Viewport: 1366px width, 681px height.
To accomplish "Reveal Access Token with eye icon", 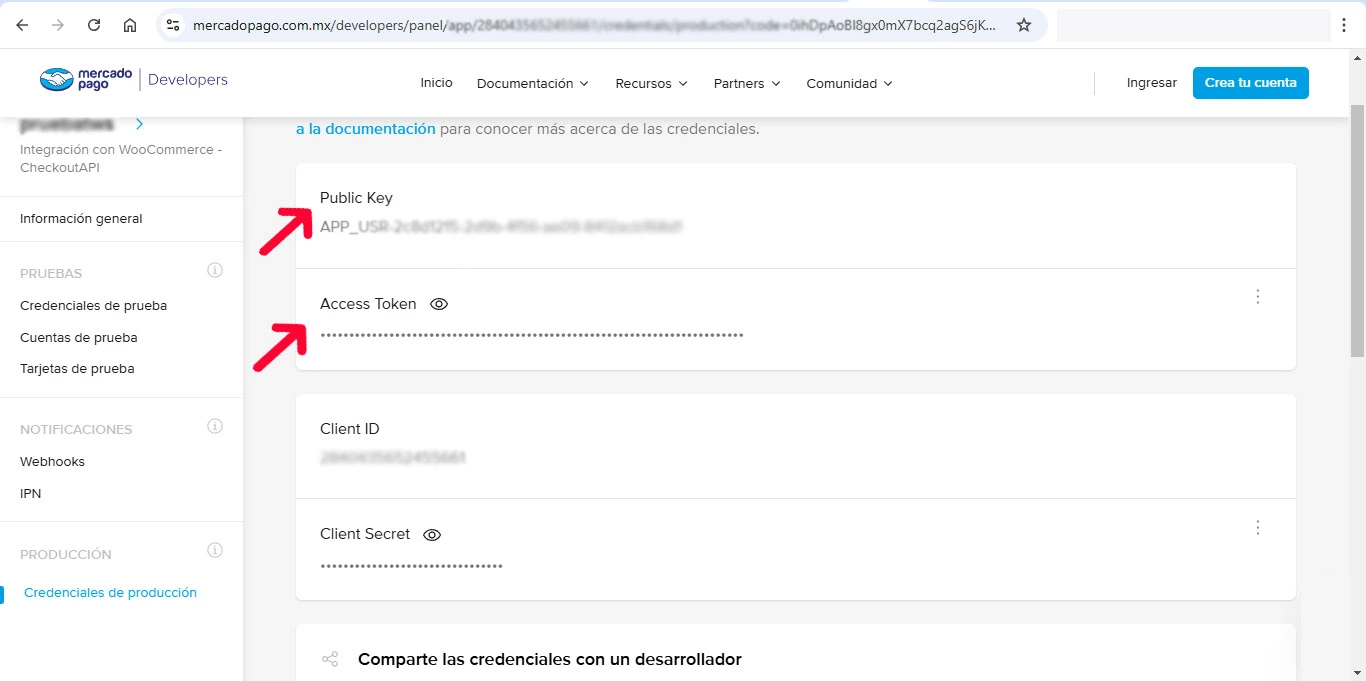I will [438, 304].
